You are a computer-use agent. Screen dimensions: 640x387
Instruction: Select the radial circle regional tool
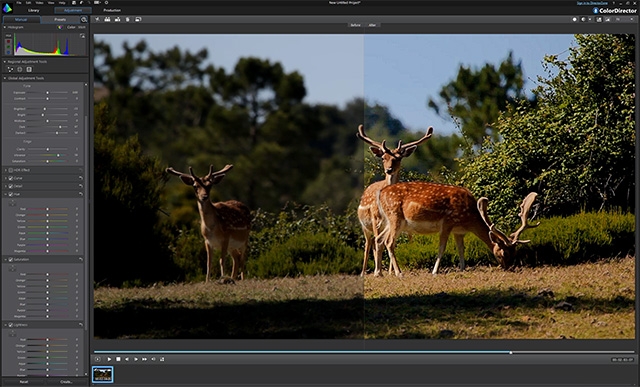click(x=20, y=69)
